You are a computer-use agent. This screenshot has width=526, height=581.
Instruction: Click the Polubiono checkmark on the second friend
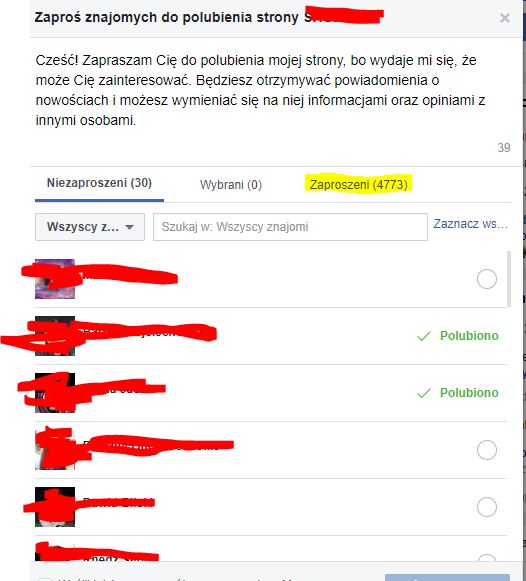[424, 336]
